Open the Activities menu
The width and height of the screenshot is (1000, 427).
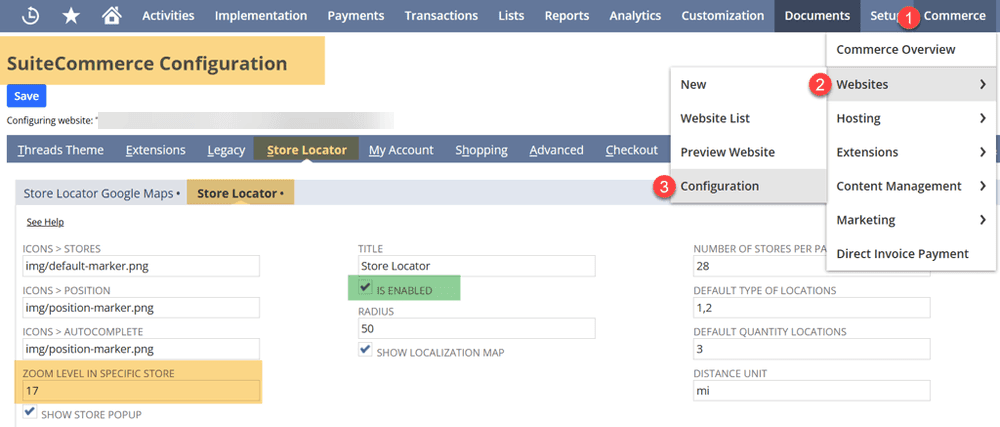coord(168,16)
